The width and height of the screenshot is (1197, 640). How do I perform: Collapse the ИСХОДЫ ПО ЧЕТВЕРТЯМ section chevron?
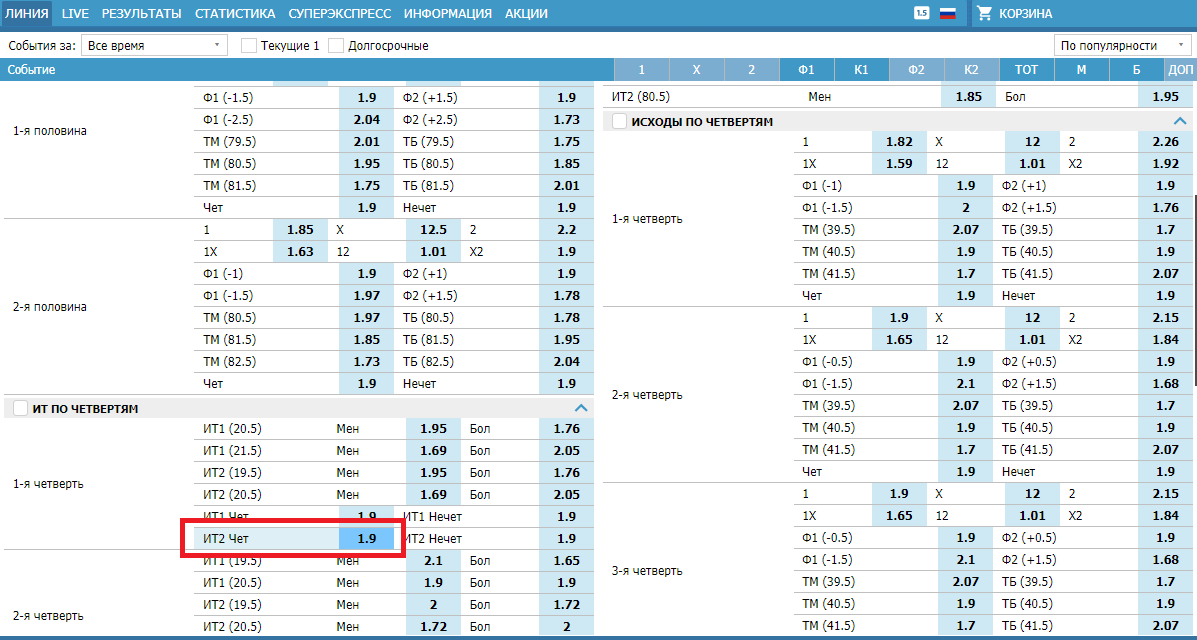click(x=1180, y=121)
